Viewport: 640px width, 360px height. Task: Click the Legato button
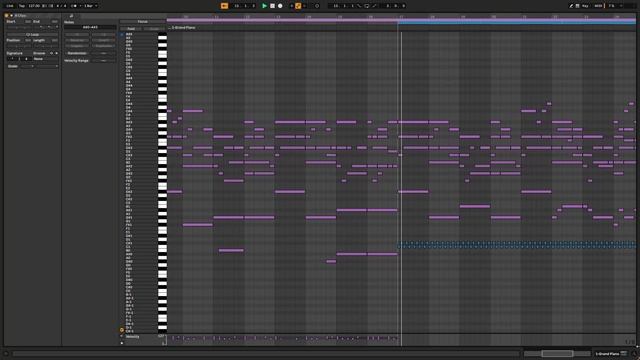(77, 46)
